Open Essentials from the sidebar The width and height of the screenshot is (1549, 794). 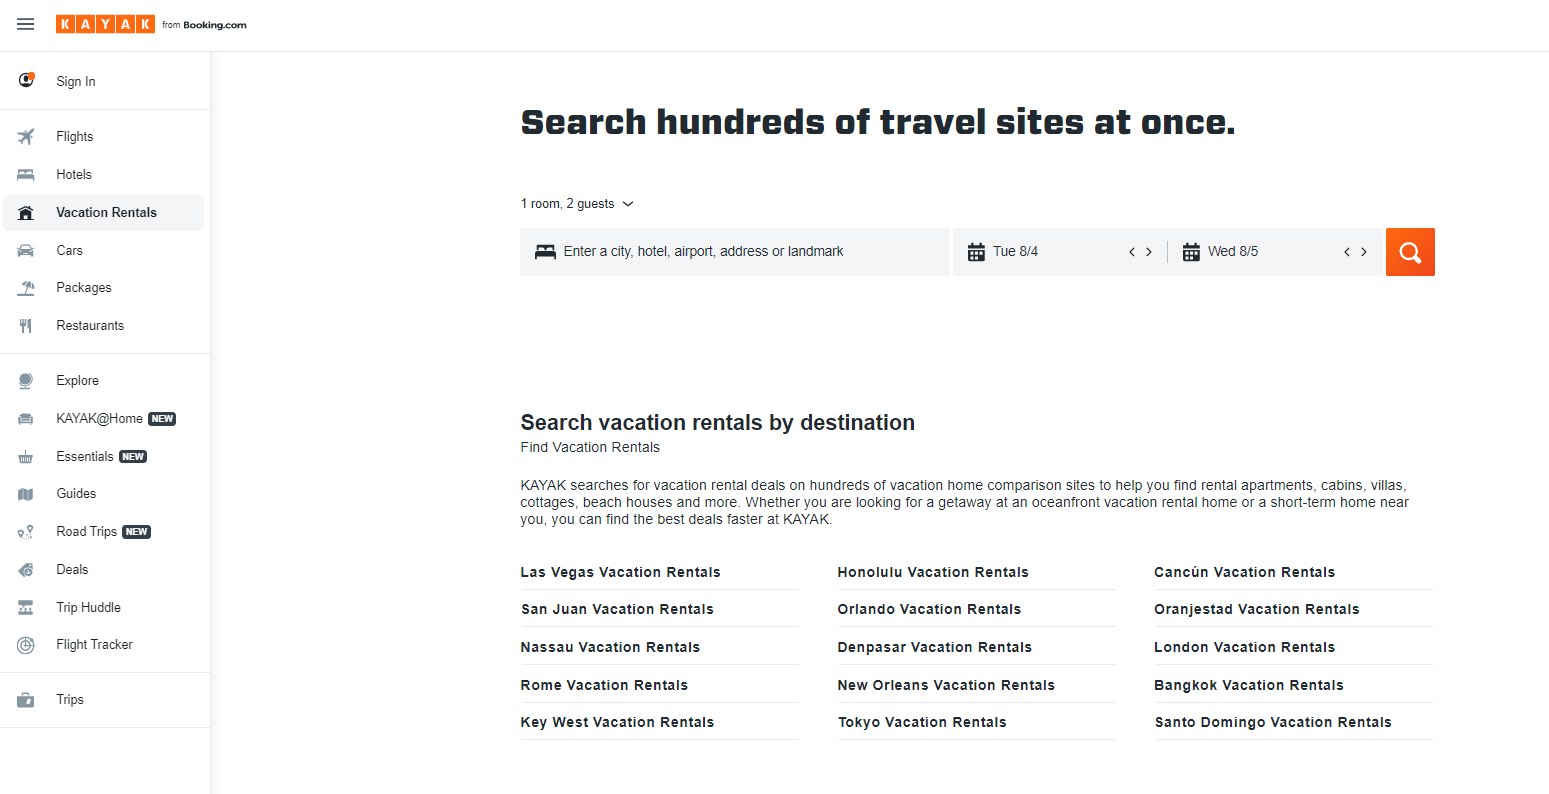85,456
